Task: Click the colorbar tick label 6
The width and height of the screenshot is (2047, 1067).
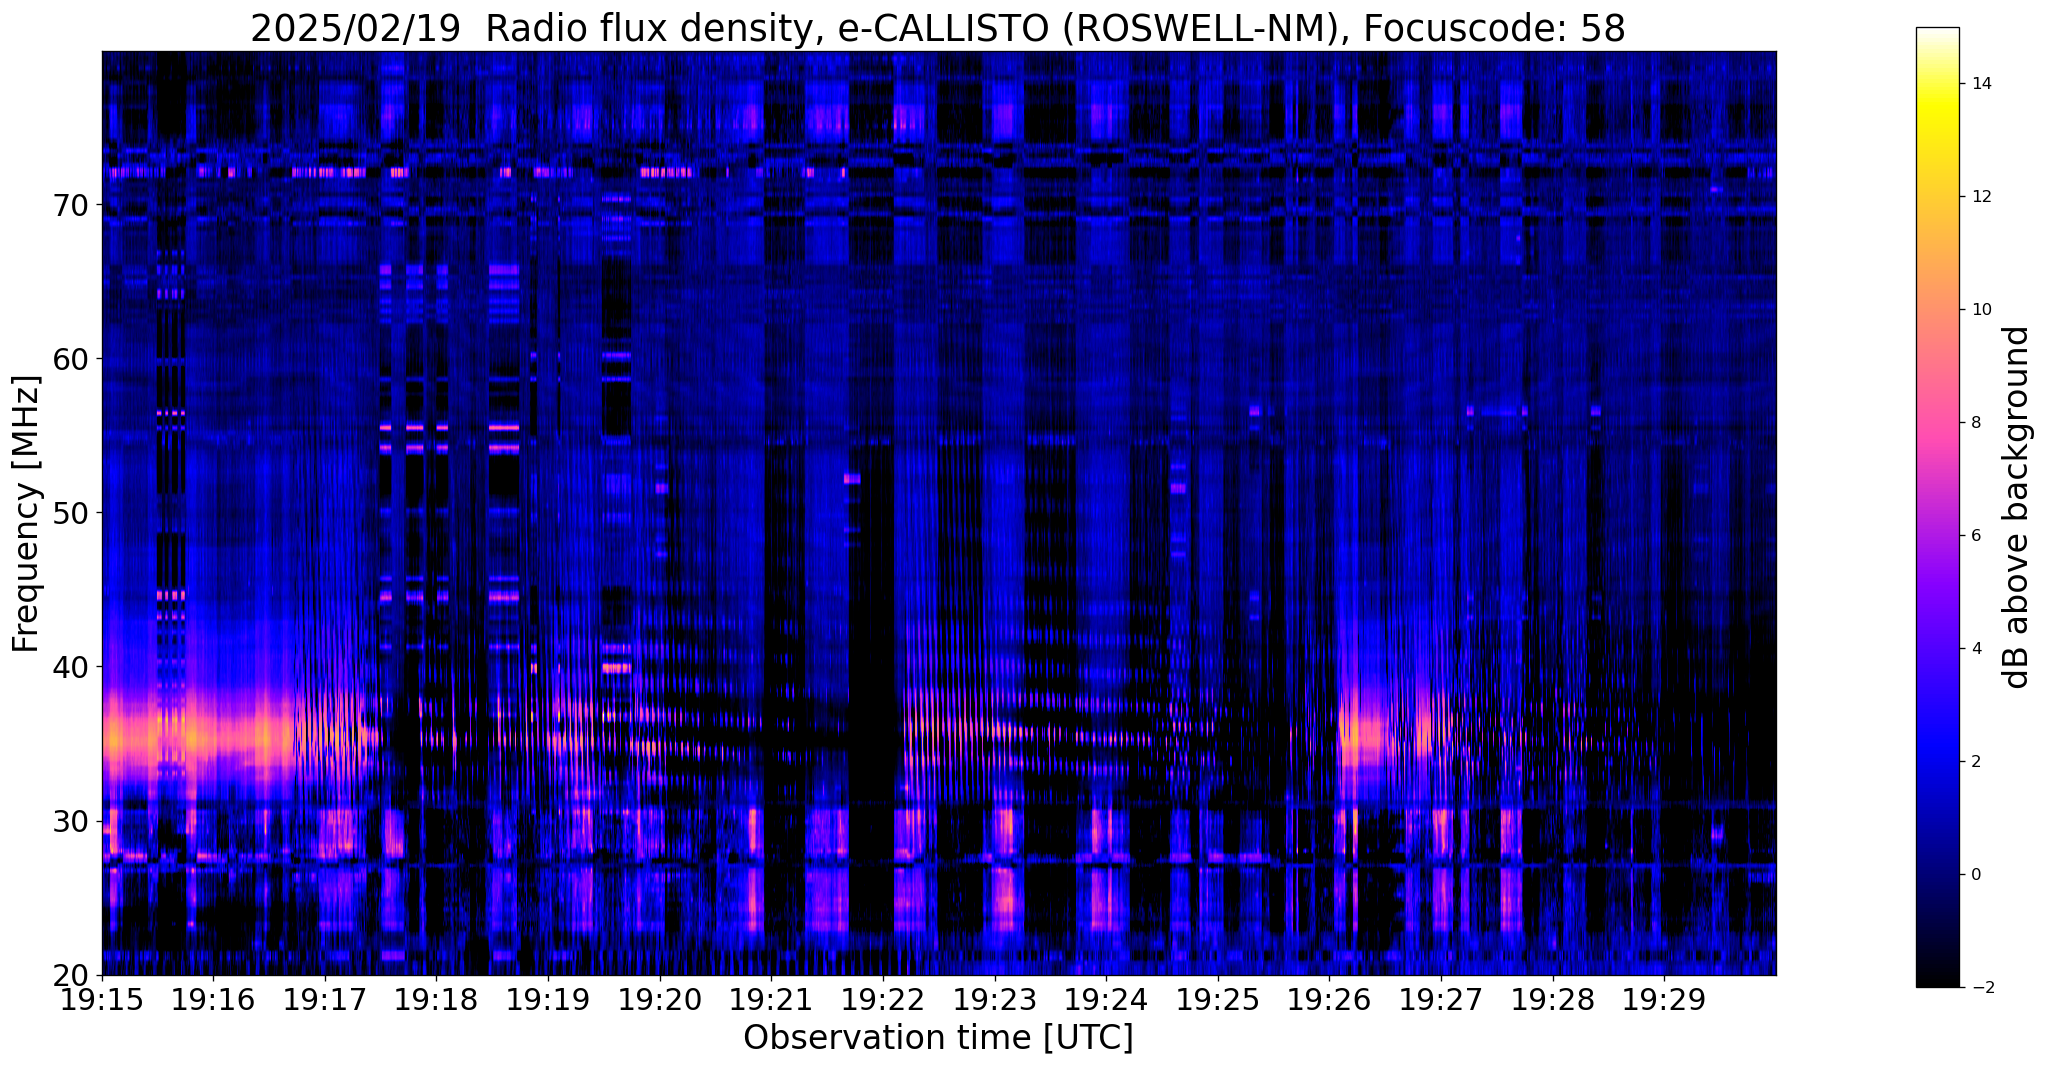Action: (x=1976, y=536)
